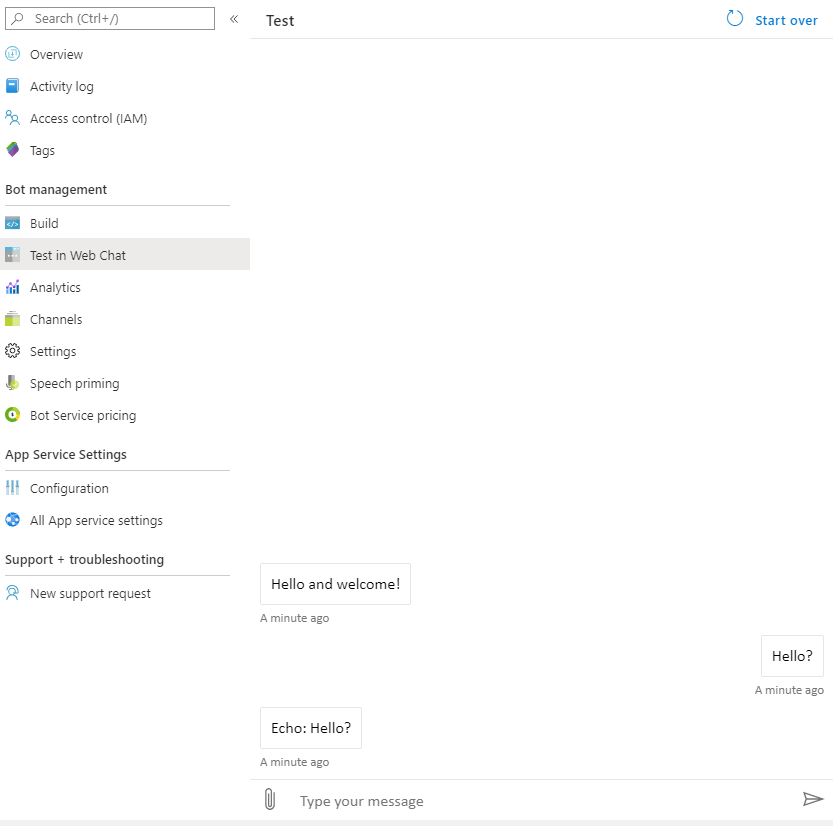The height and width of the screenshot is (826, 833).
Task: Click the Settings gear icon
Action: point(12,352)
